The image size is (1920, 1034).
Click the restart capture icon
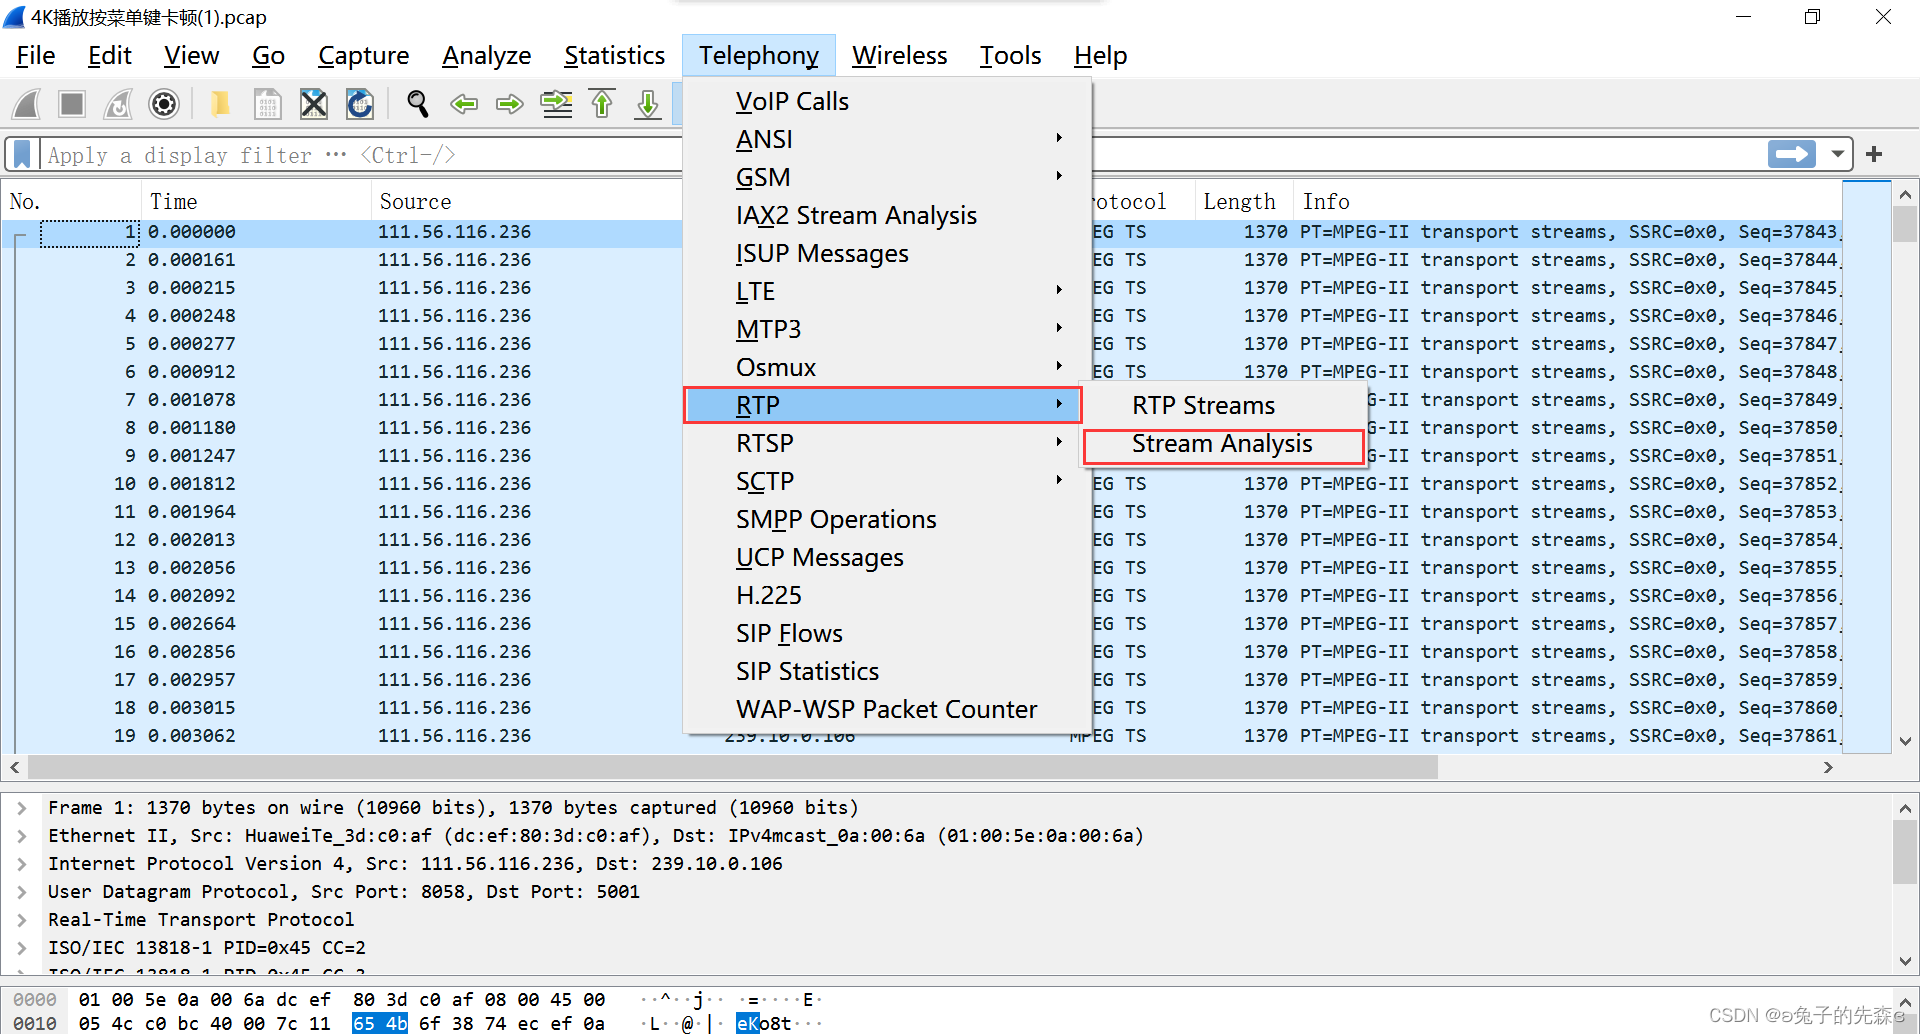click(x=118, y=103)
